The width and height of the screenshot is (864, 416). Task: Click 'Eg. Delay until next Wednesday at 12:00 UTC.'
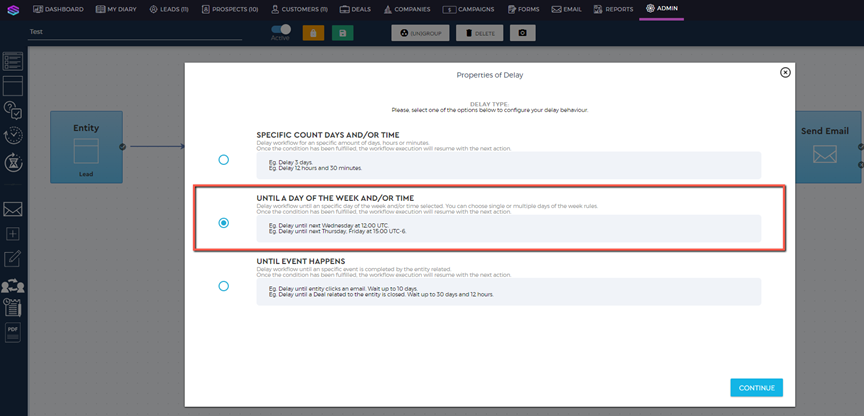[328, 226]
